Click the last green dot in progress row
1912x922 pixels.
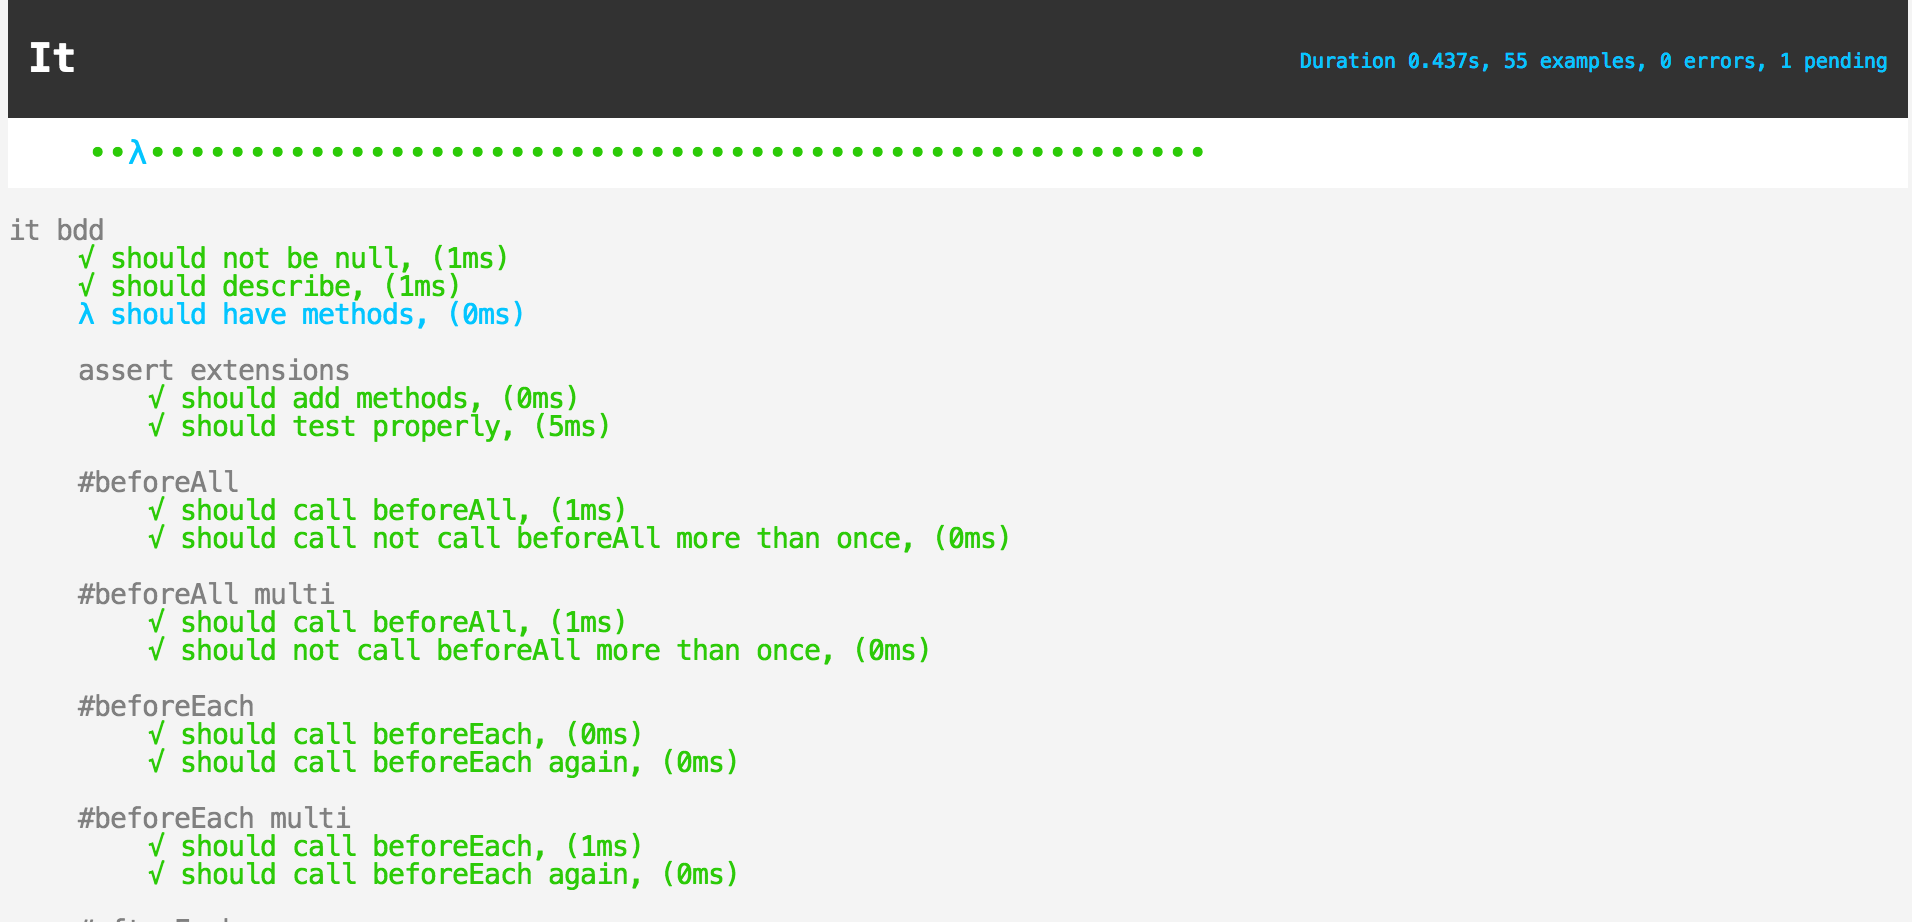[x=1197, y=152]
